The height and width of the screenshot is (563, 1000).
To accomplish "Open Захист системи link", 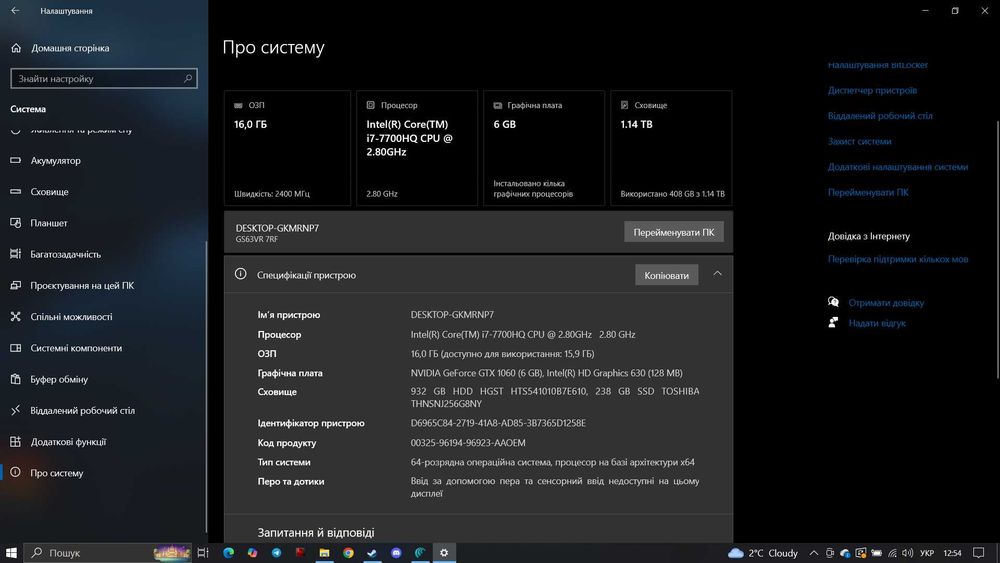I will (x=859, y=142).
